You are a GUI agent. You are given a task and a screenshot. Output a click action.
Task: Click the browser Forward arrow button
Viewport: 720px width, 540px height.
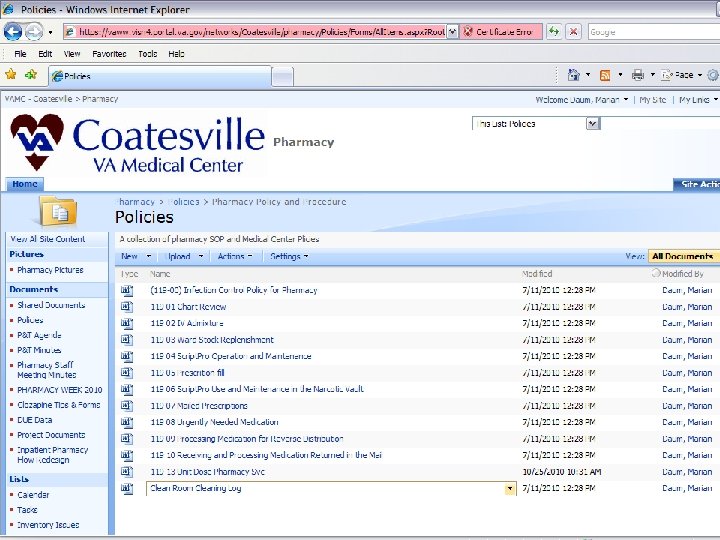[x=34, y=32]
